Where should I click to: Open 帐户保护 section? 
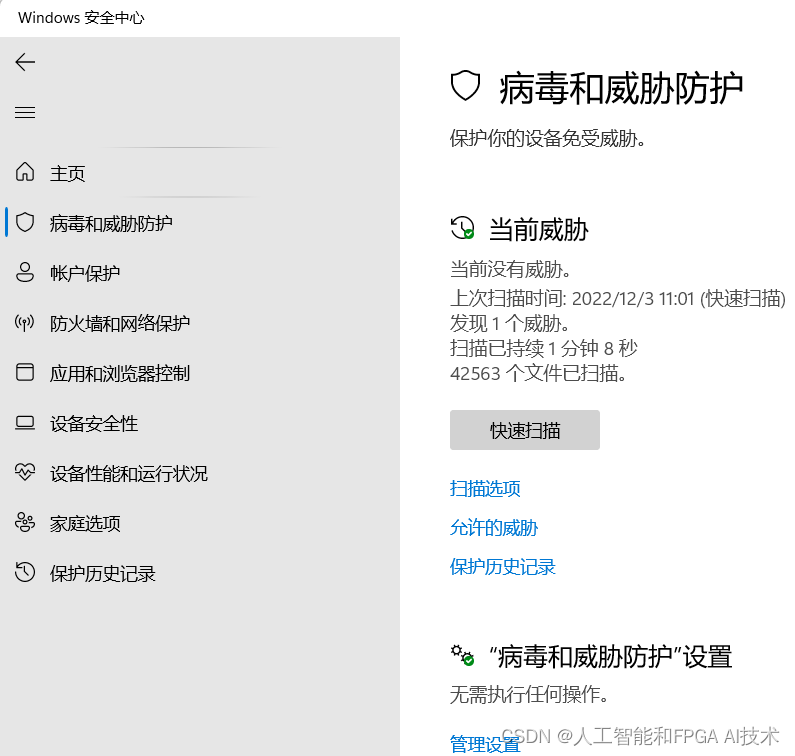coord(85,273)
